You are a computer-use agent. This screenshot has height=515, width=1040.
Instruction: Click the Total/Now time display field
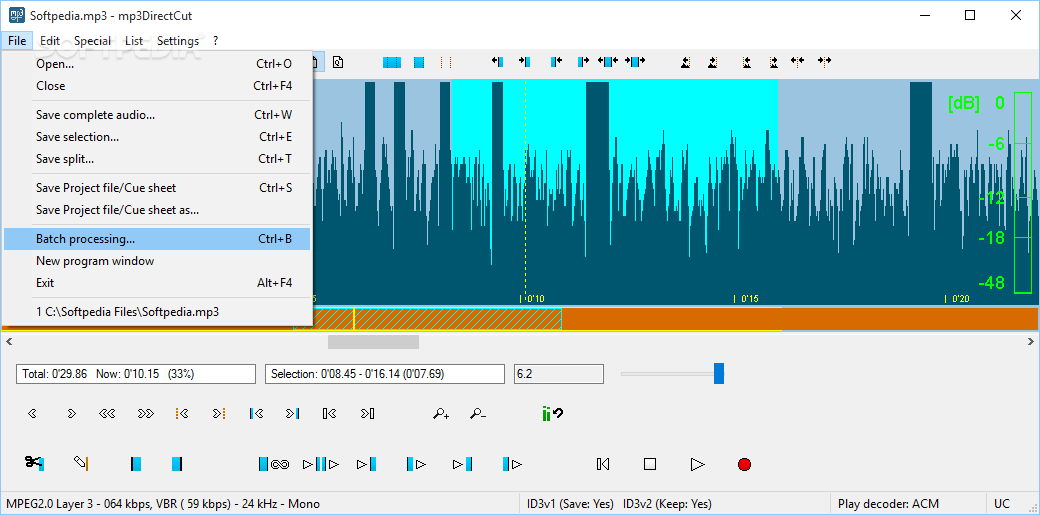136,374
